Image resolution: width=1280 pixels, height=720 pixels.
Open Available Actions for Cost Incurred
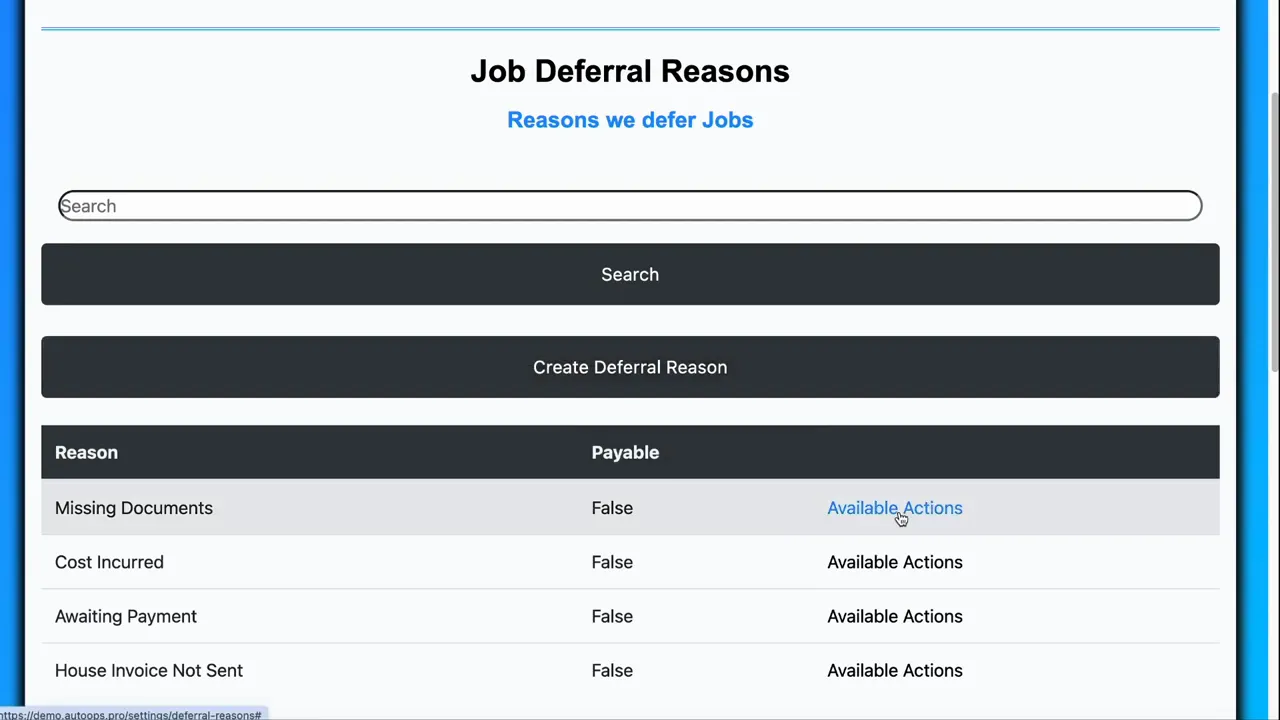[894, 562]
